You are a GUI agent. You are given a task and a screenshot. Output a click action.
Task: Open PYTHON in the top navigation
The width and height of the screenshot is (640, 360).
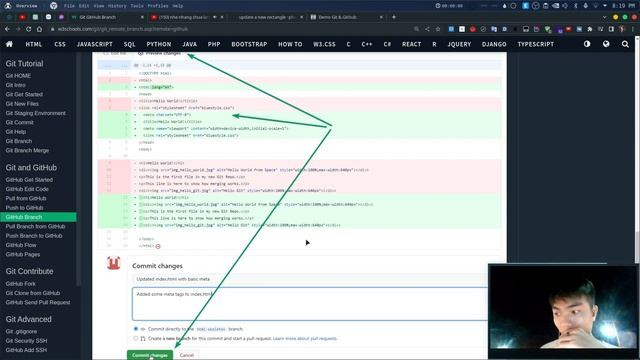[x=159, y=44]
